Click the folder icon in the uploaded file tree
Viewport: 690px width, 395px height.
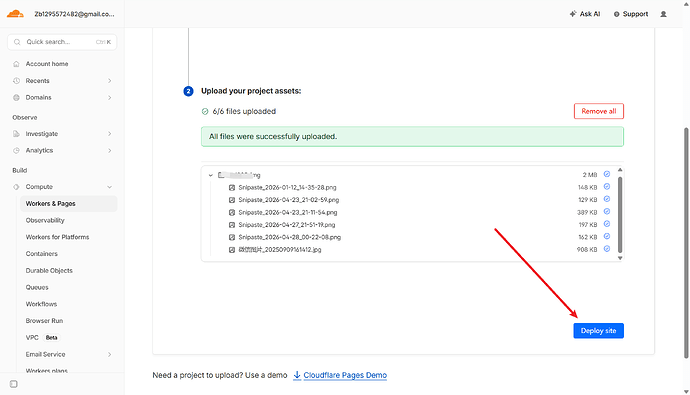(x=221, y=175)
